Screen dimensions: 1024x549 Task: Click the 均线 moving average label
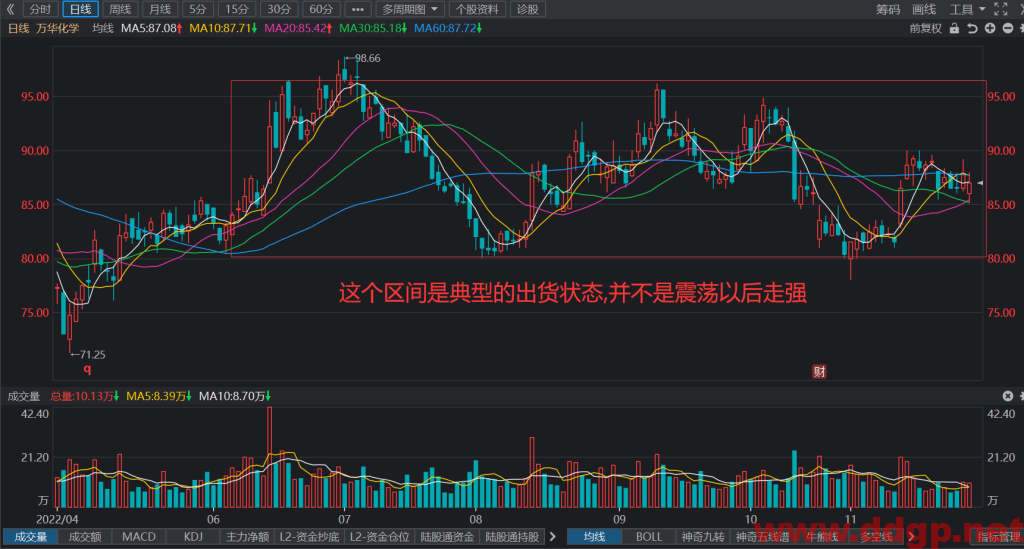click(103, 28)
